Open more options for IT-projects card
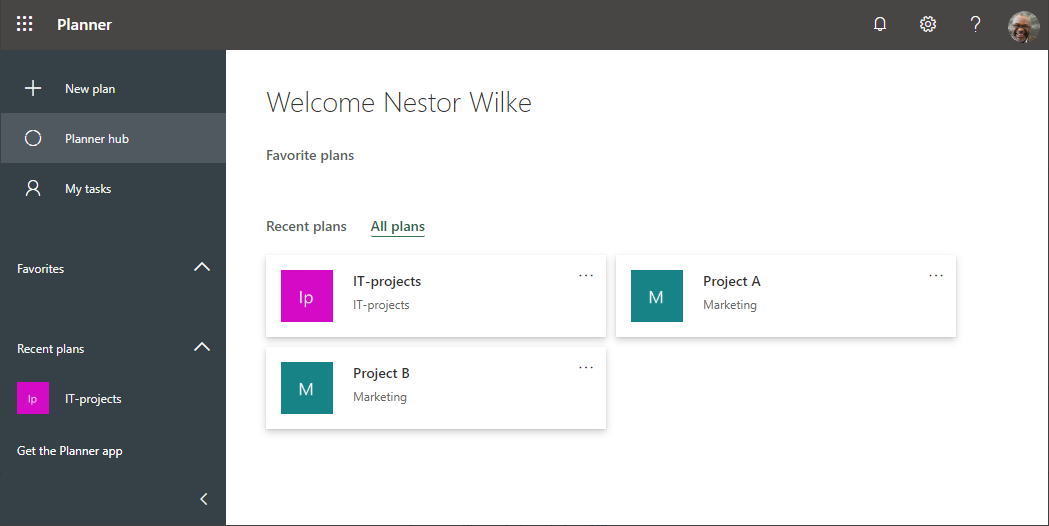 [x=586, y=276]
